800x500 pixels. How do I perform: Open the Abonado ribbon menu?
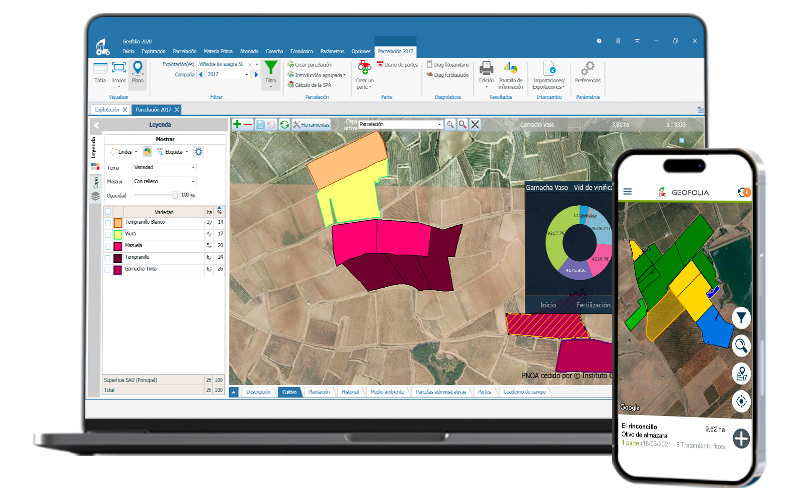click(249, 52)
